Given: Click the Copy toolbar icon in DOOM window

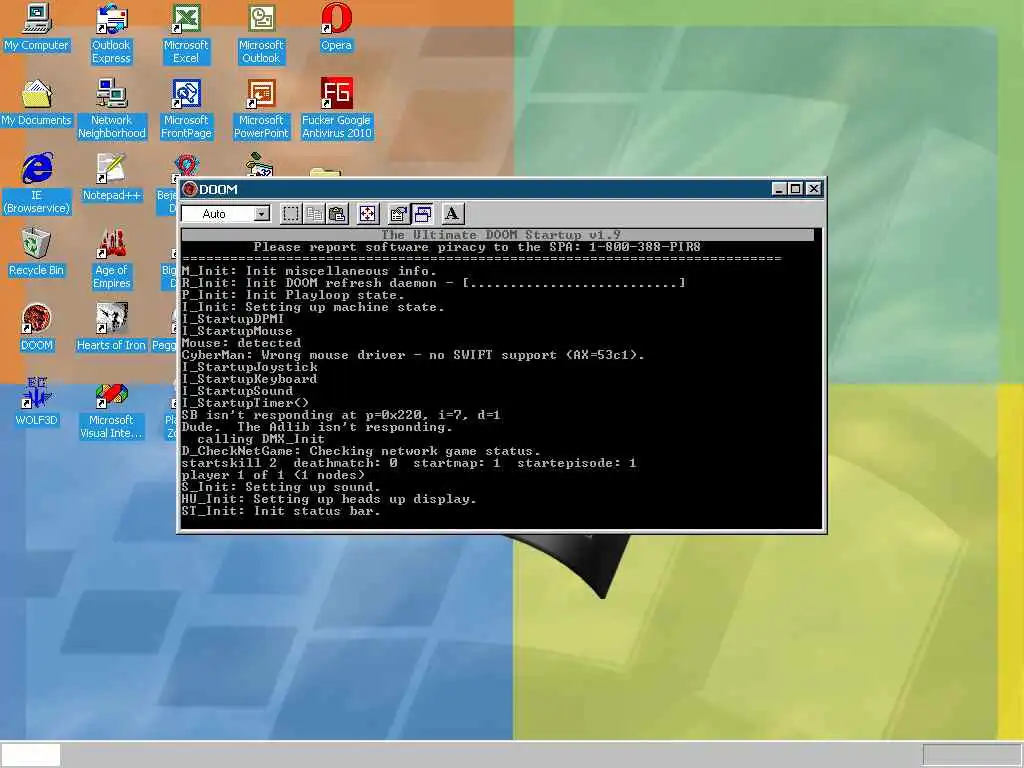Looking at the screenshot, I should coord(315,214).
